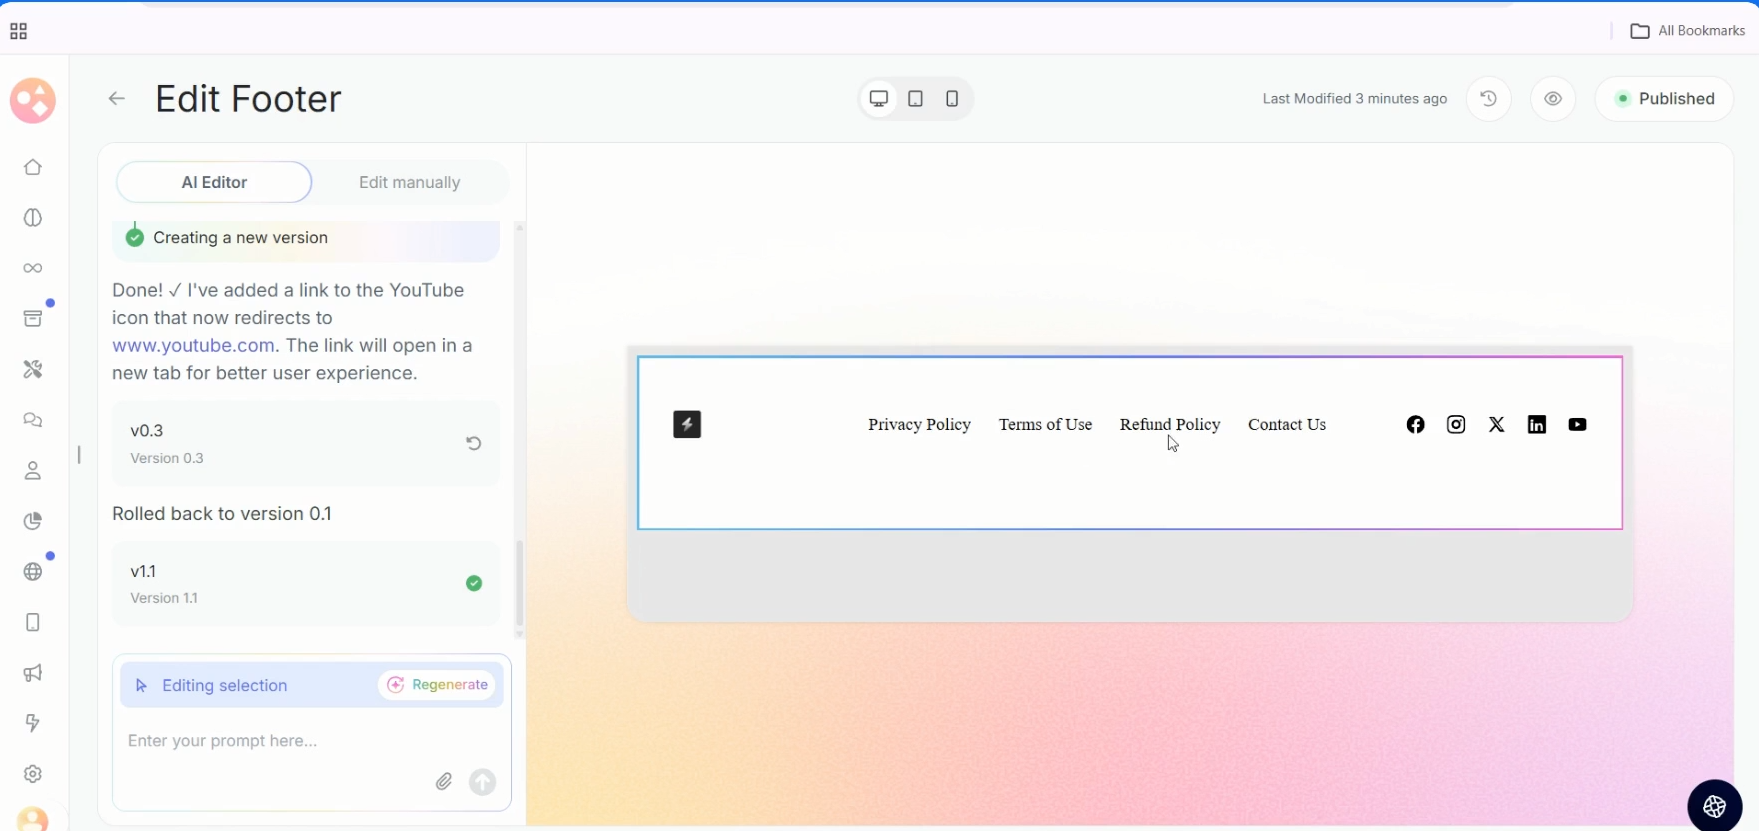Switch to tablet preview mode
The image size is (1759, 831).
(x=915, y=98)
